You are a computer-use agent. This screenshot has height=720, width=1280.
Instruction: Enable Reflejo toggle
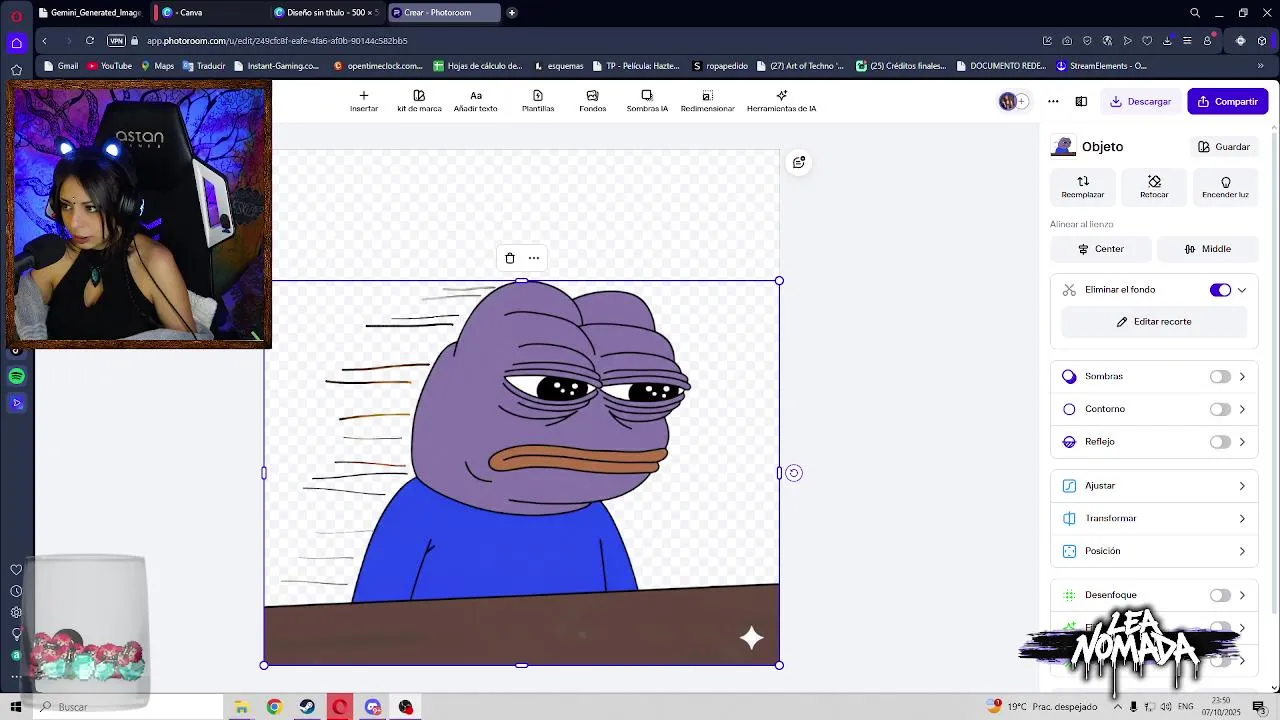coord(1220,442)
